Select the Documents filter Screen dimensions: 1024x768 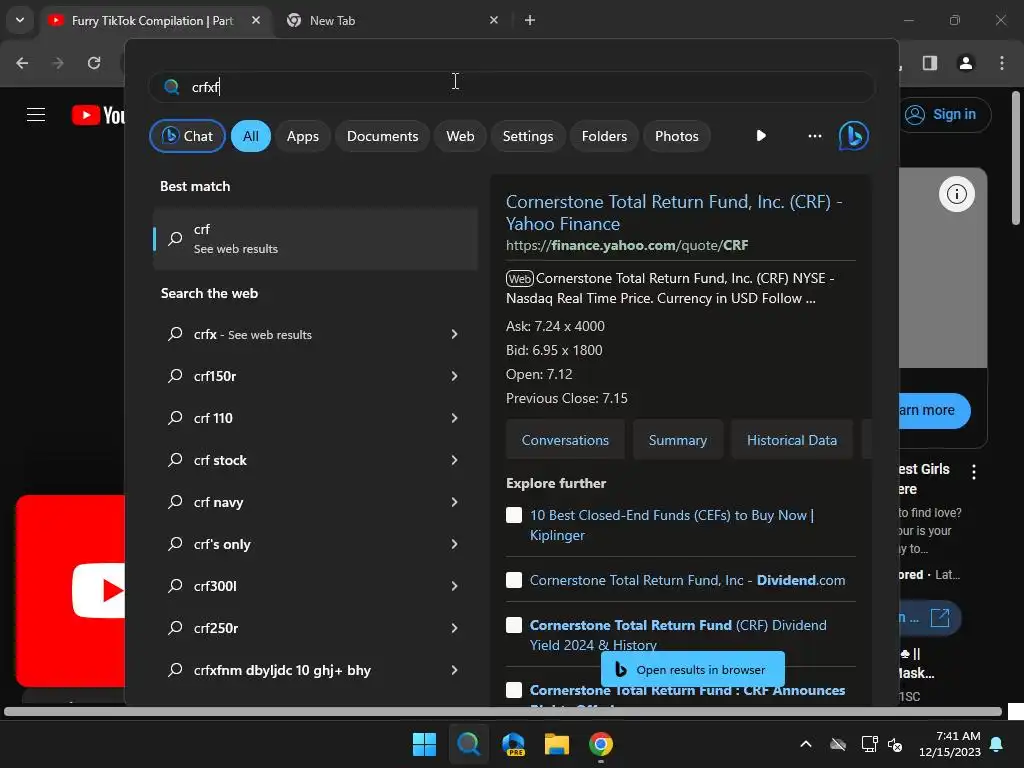click(382, 136)
